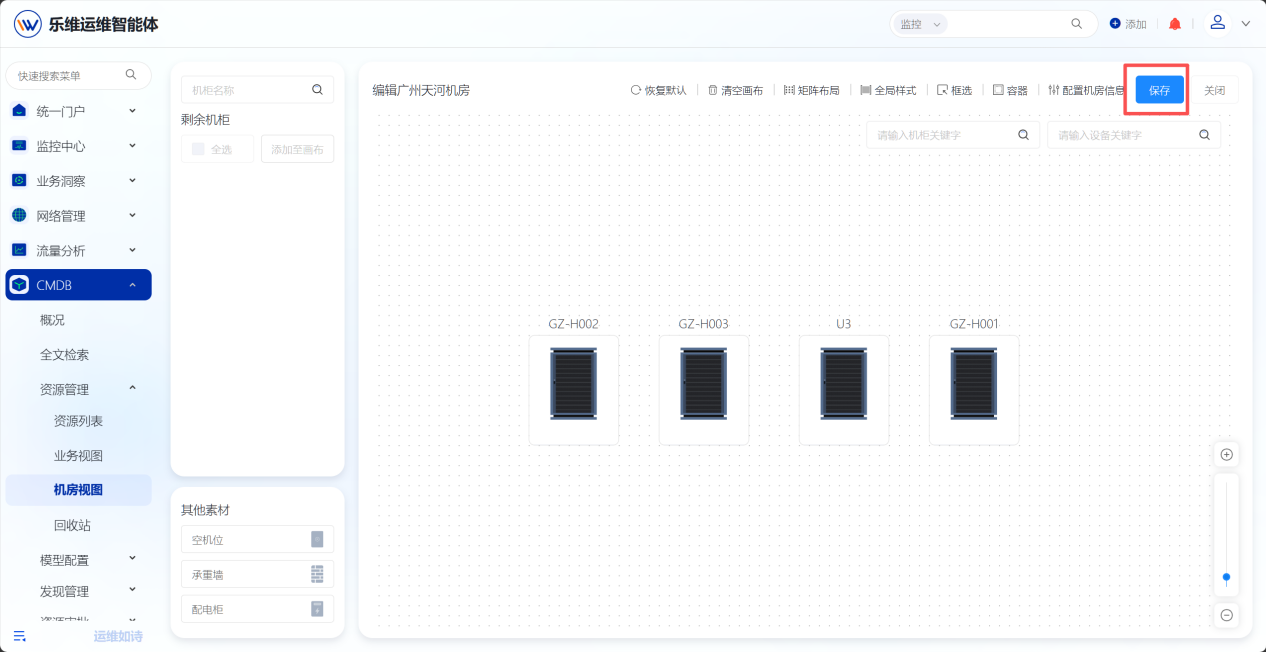The height and width of the screenshot is (652, 1266).
Task: Open the notification bell
Action: [1175, 24]
